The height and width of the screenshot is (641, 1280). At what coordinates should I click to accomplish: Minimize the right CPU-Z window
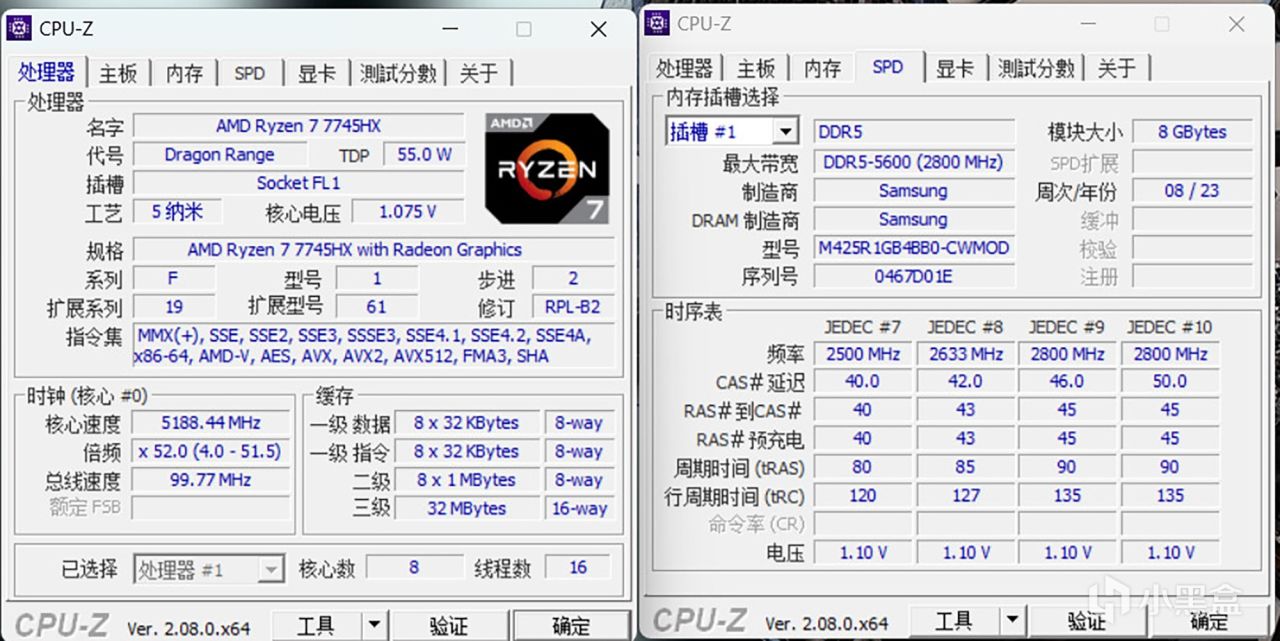point(1088,23)
